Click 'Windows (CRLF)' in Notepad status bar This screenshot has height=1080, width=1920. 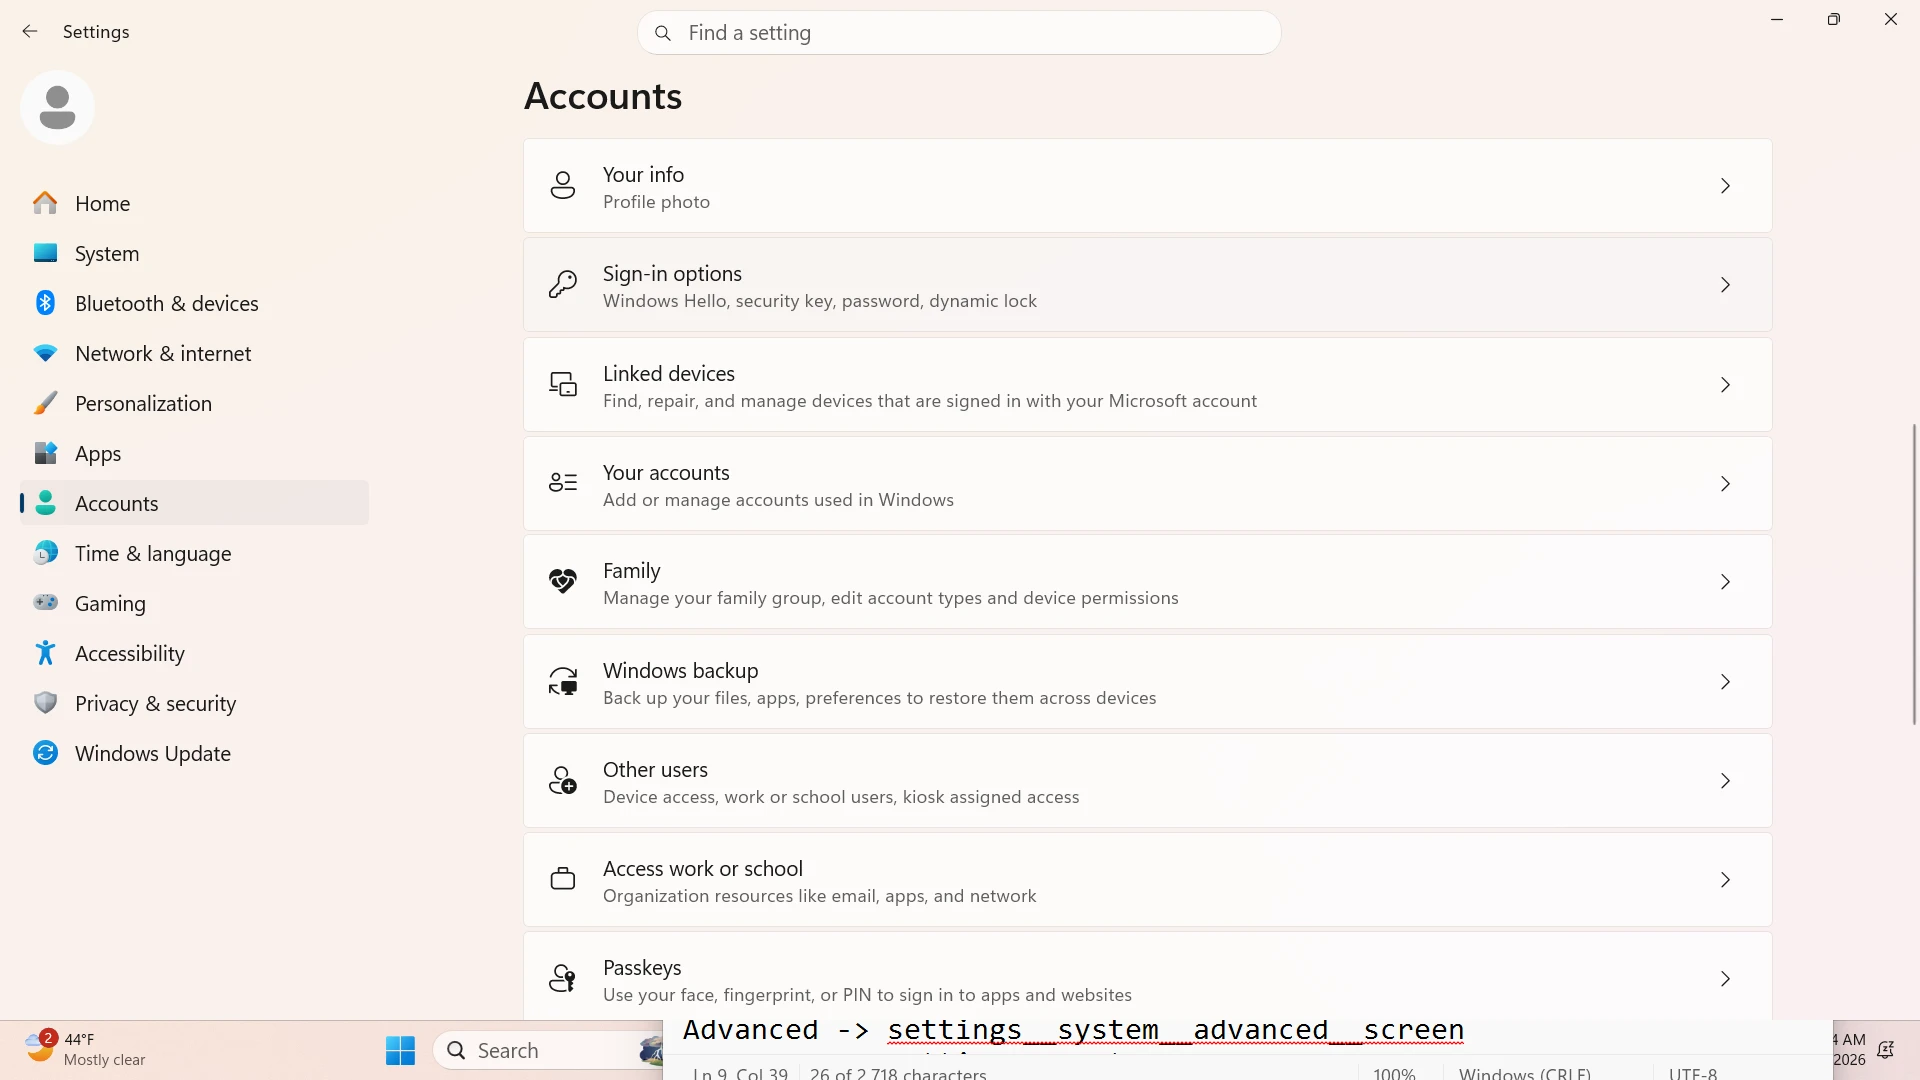pos(1524,1073)
